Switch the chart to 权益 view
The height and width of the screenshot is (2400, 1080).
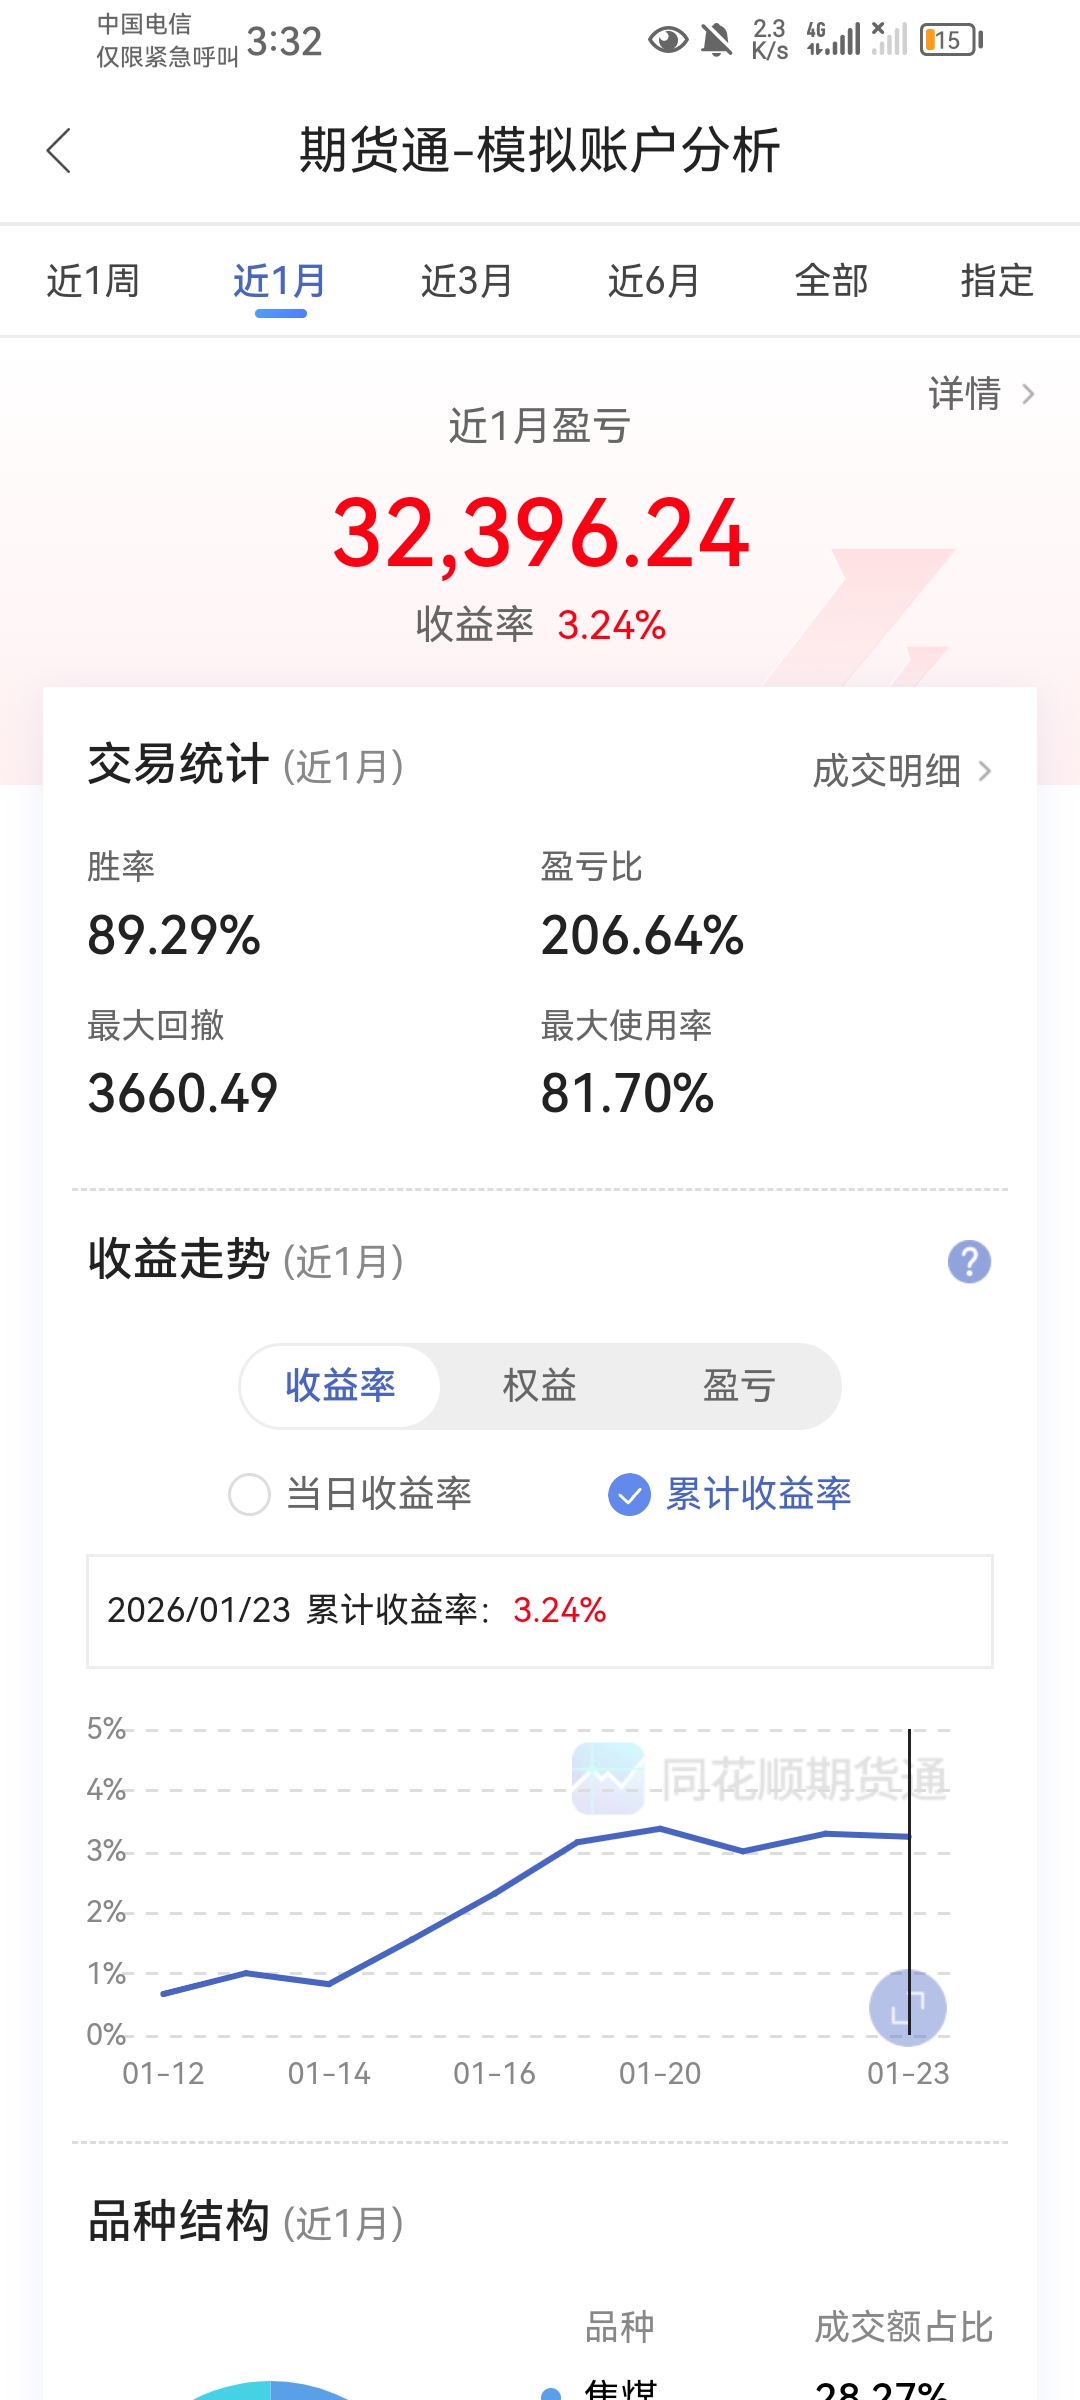539,1386
